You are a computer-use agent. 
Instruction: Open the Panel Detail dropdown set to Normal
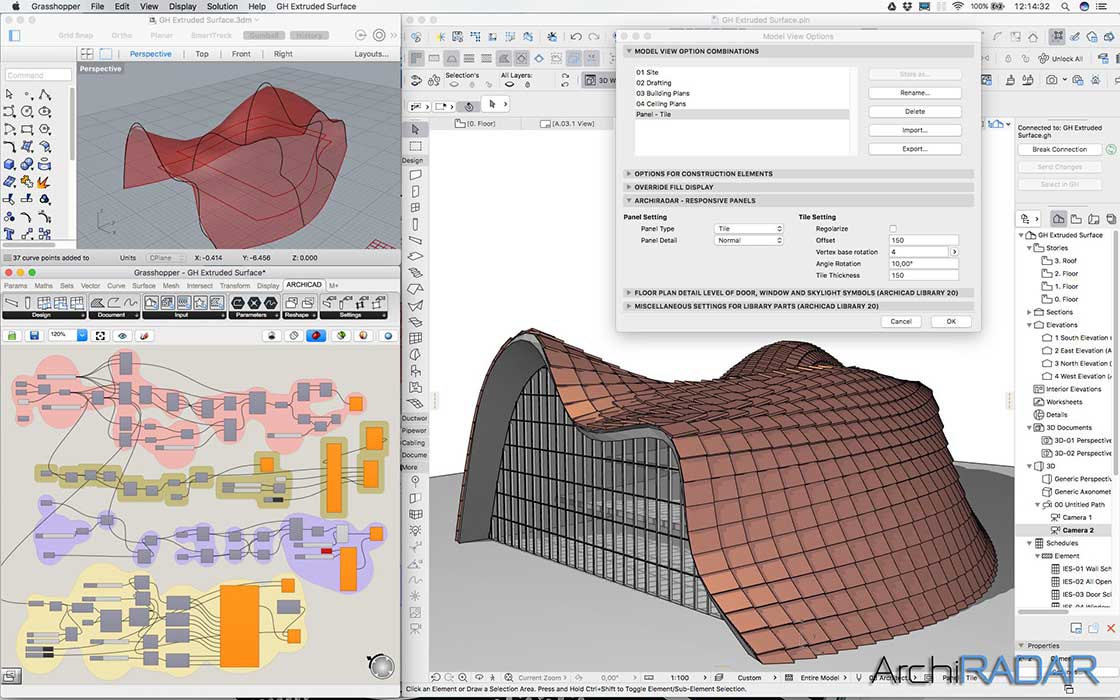click(749, 241)
